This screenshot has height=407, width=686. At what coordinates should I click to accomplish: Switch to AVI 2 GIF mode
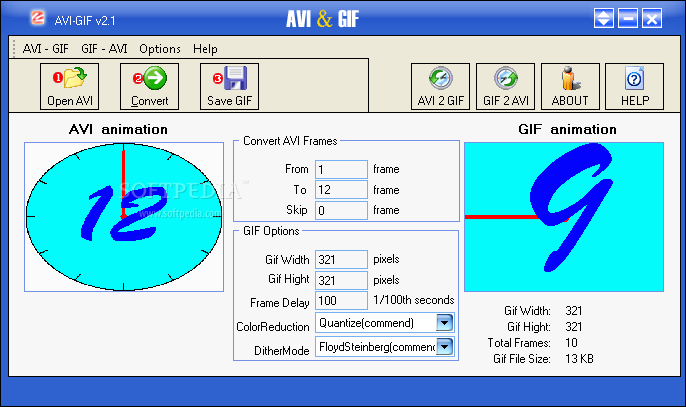pyautogui.click(x=441, y=86)
